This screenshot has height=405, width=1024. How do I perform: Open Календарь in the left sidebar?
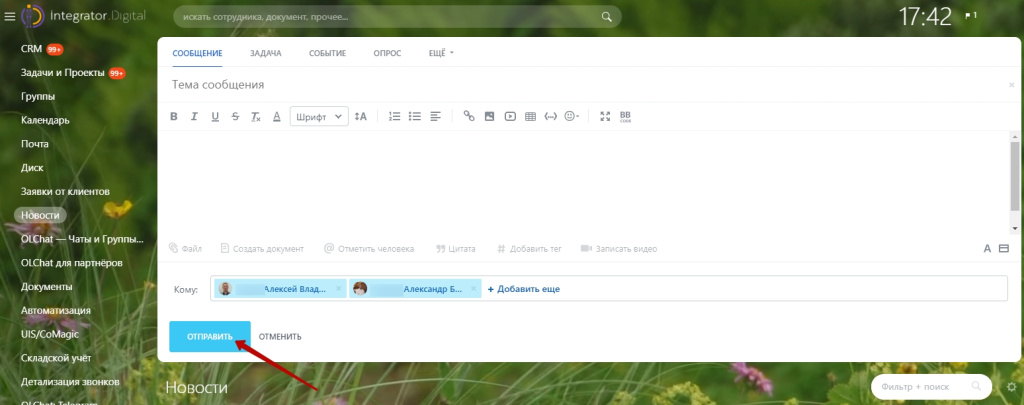(x=45, y=120)
